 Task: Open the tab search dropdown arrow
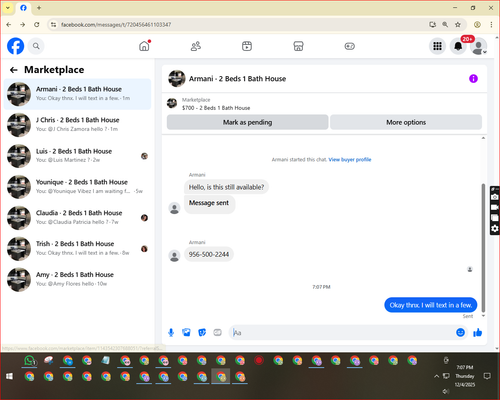[x=8, y=8]
